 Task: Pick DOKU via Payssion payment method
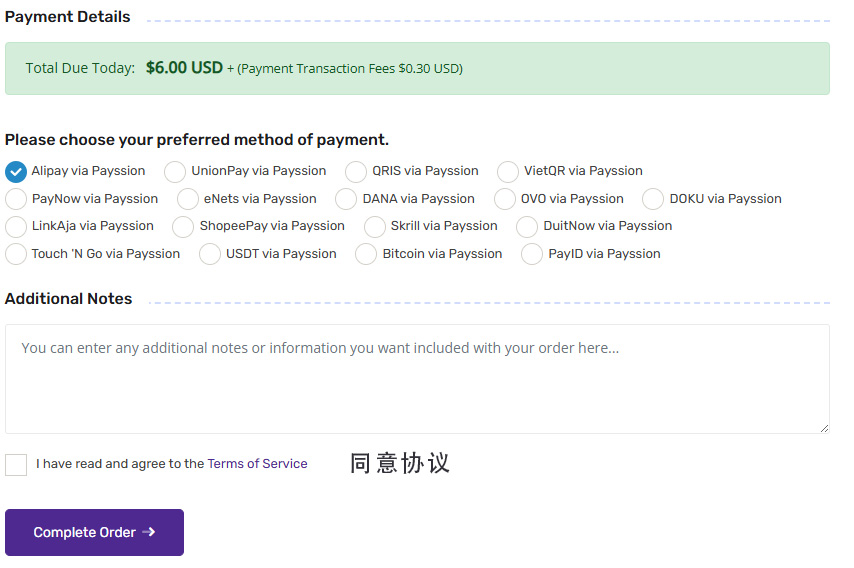click(x=653, y=199)
